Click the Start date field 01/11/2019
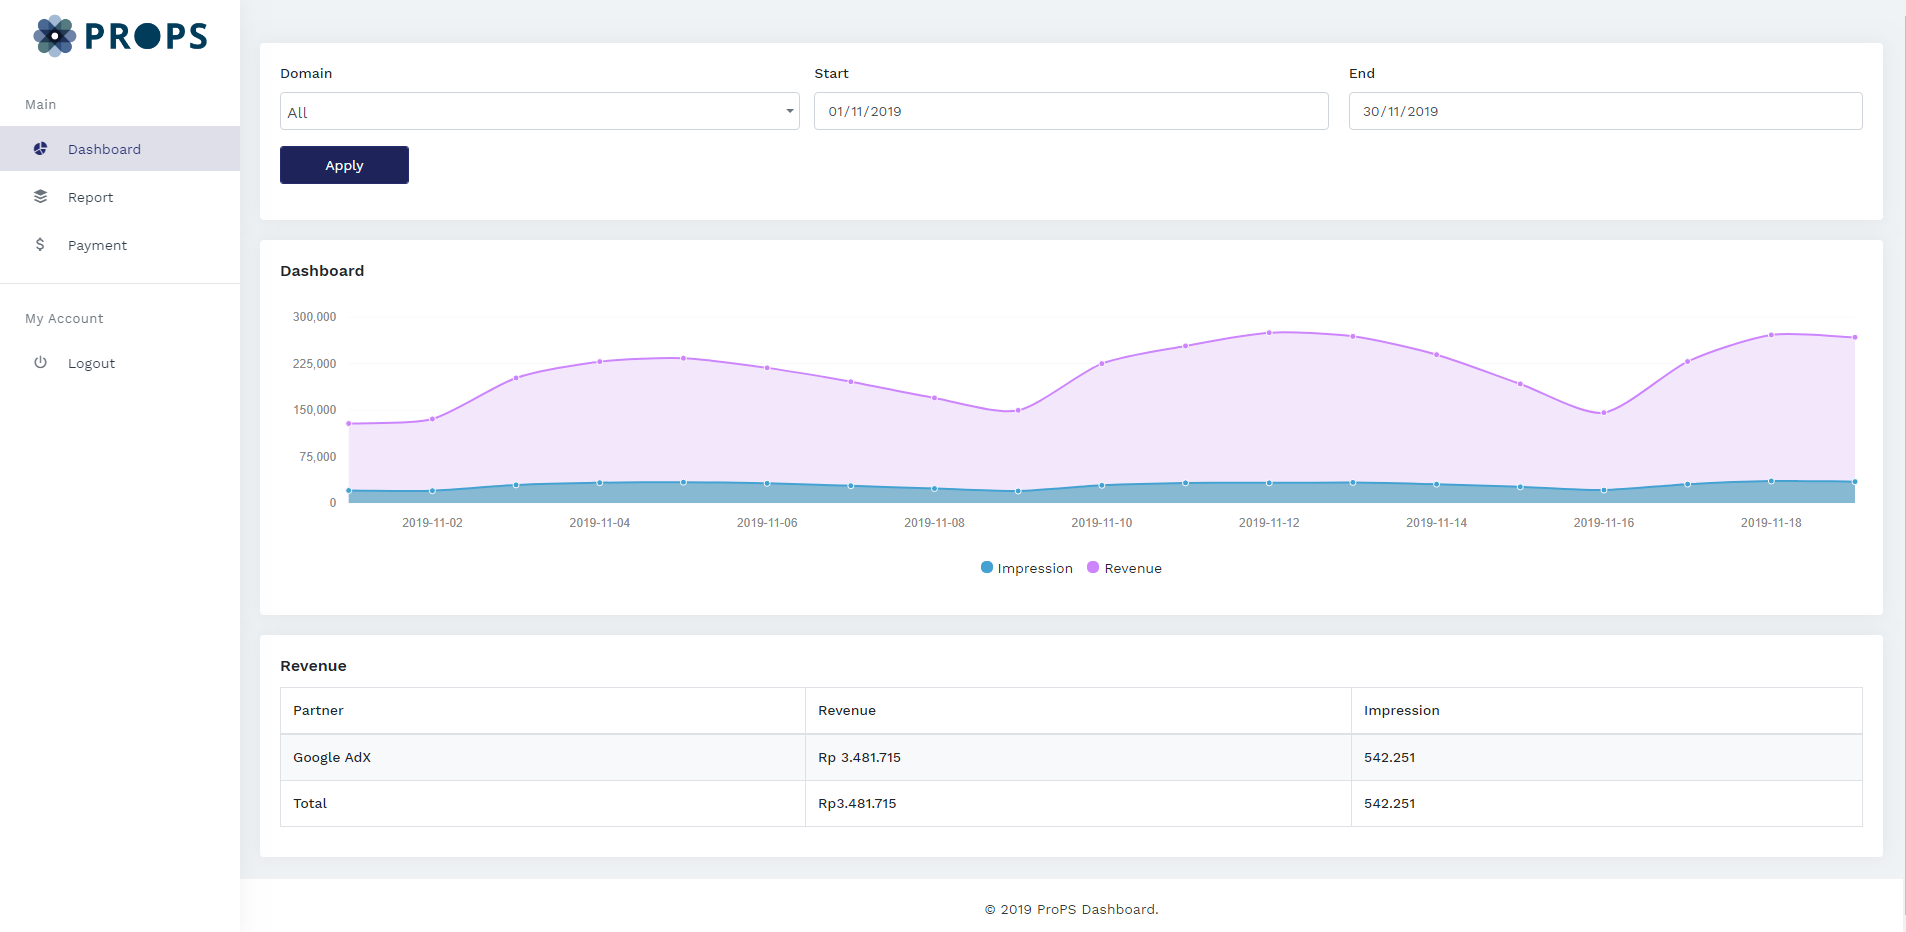The height and width of the screenshot is (932, 1906). (x=1071, y=111)
